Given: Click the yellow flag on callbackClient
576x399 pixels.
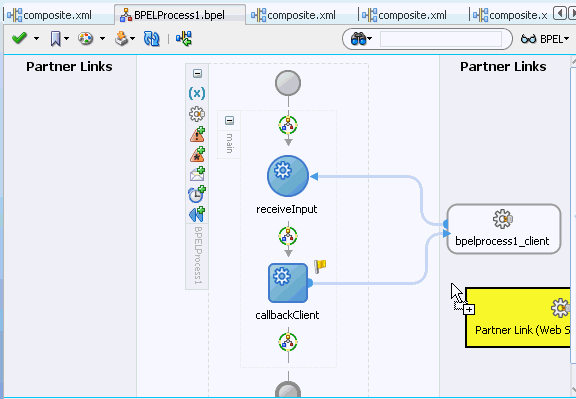Looking at the screenshot, I should (x=320, y=266).
